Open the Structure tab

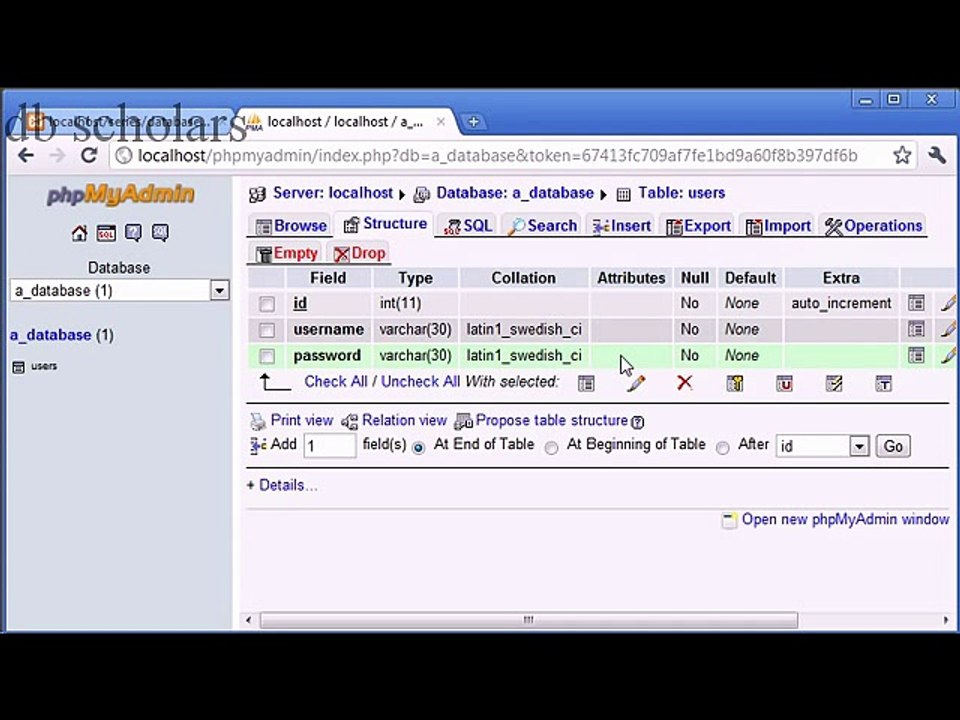coord(385,224)
